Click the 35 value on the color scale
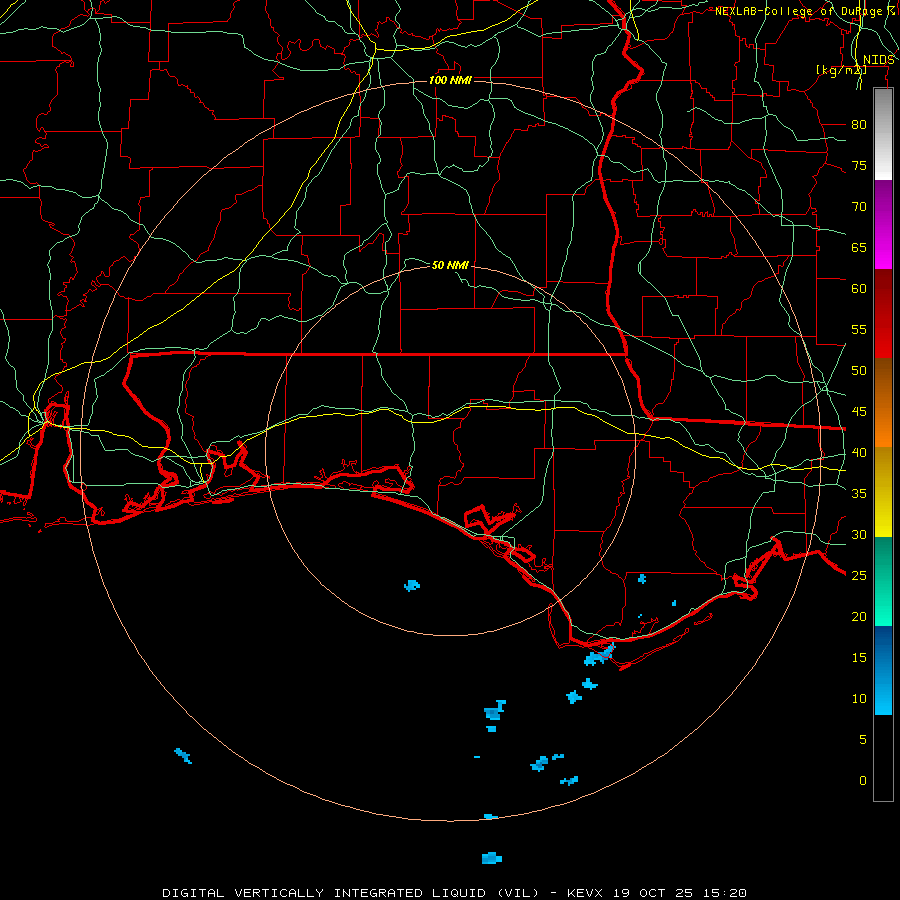Viewport: 900px width, 900px height. (x=859, y=494)
